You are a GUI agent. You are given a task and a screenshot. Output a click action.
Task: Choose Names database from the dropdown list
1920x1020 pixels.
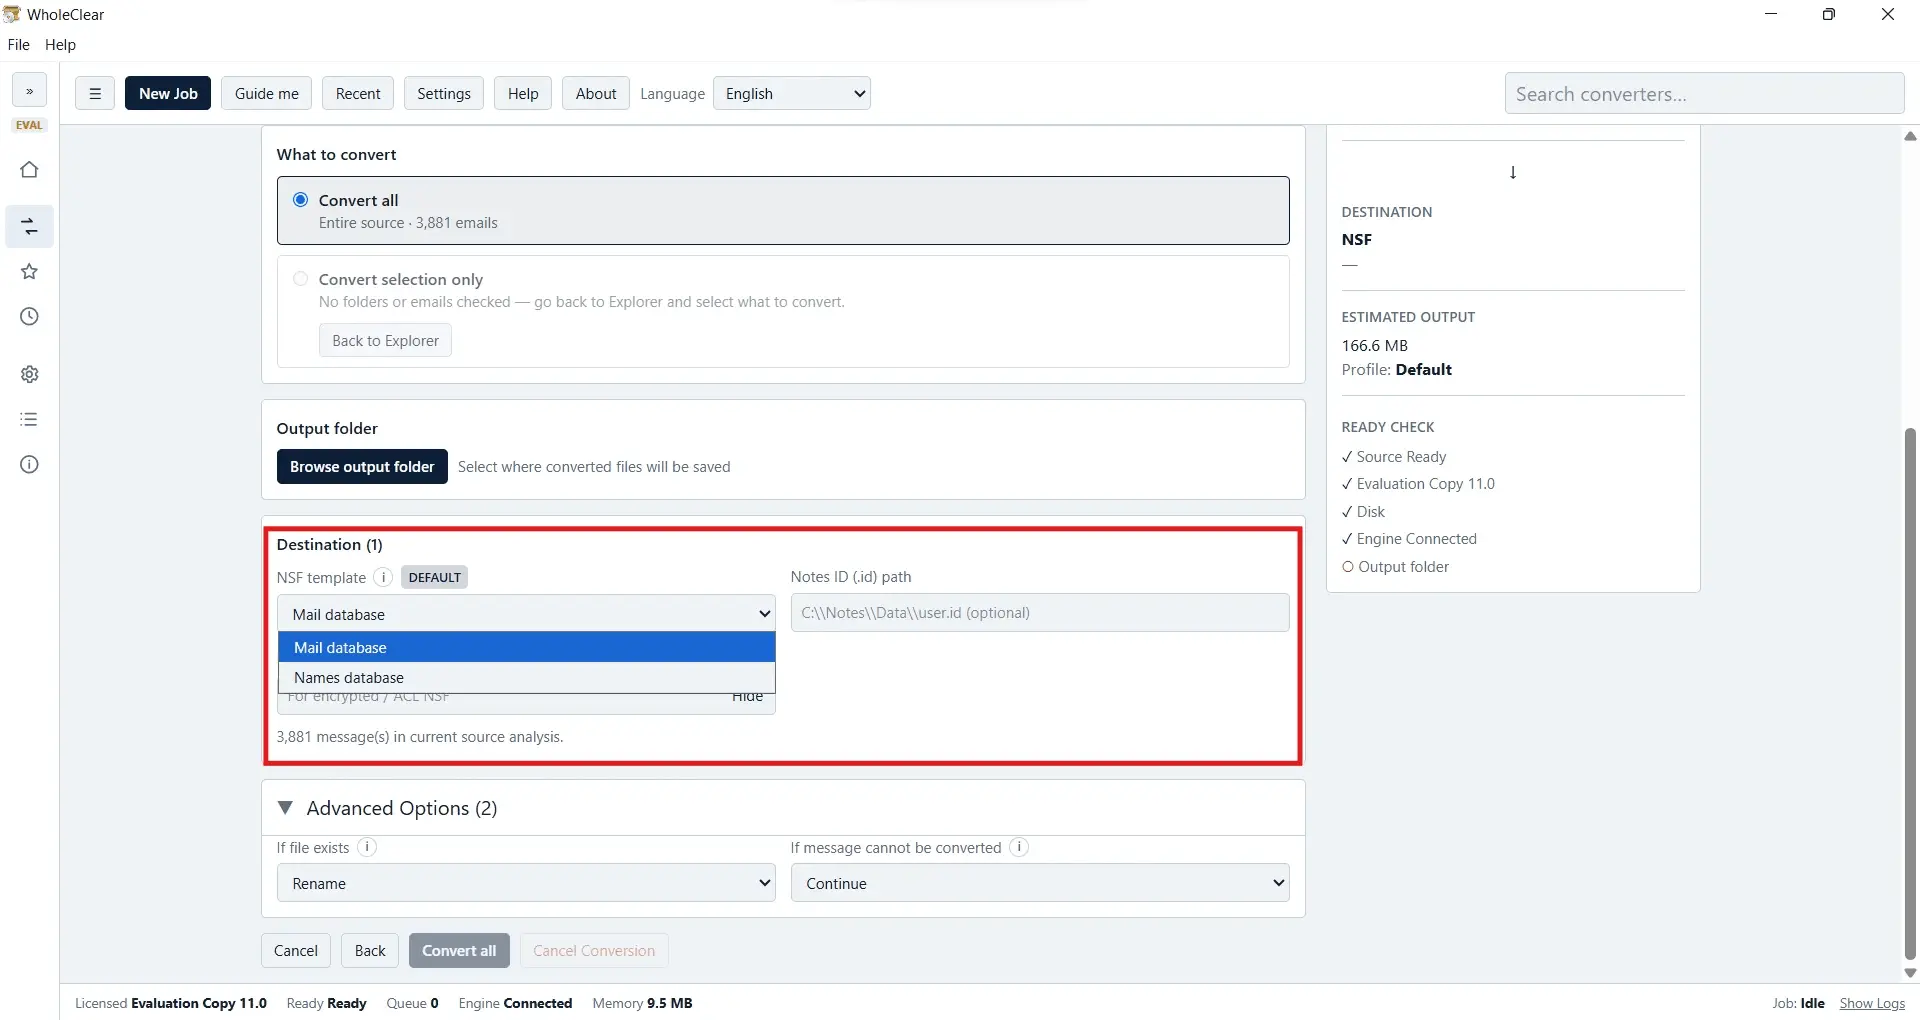coord(526,677)
